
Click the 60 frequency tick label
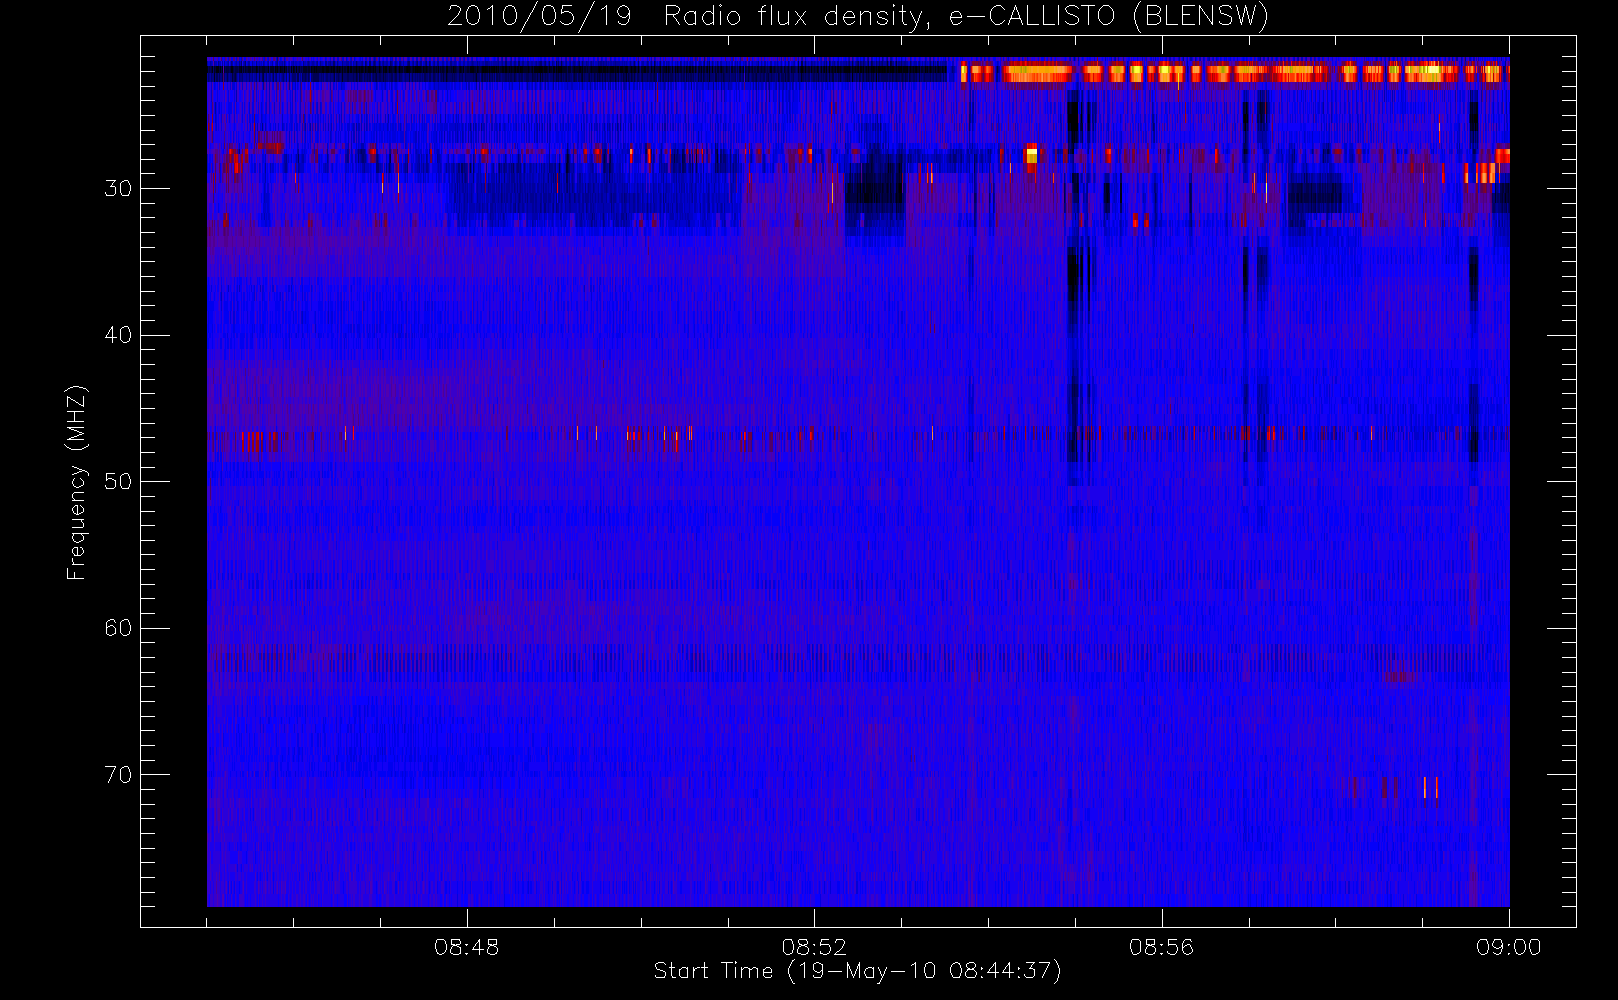(x=118, y=628)
